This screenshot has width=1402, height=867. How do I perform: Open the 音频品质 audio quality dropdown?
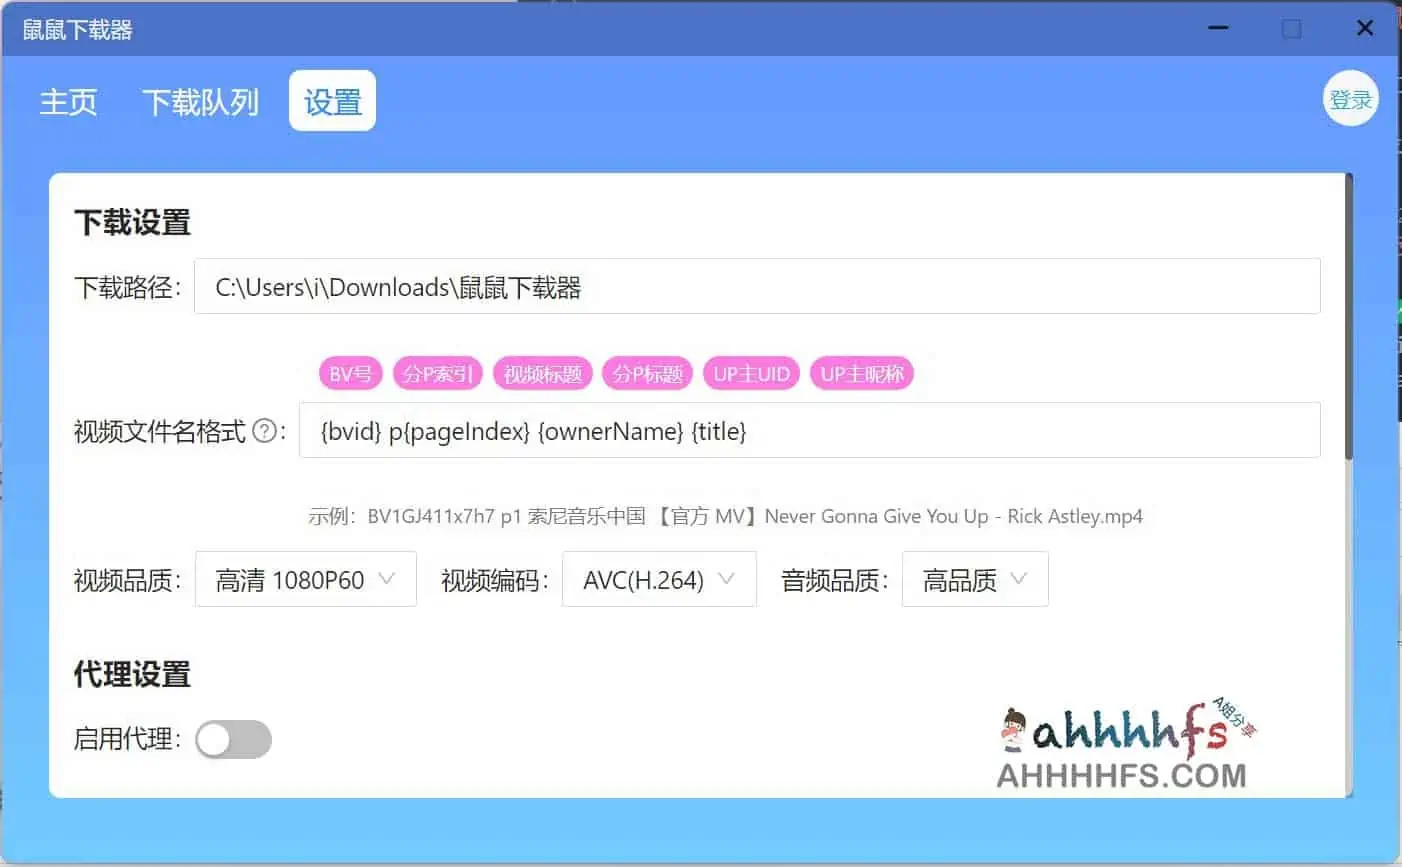(x=975, y=579)
